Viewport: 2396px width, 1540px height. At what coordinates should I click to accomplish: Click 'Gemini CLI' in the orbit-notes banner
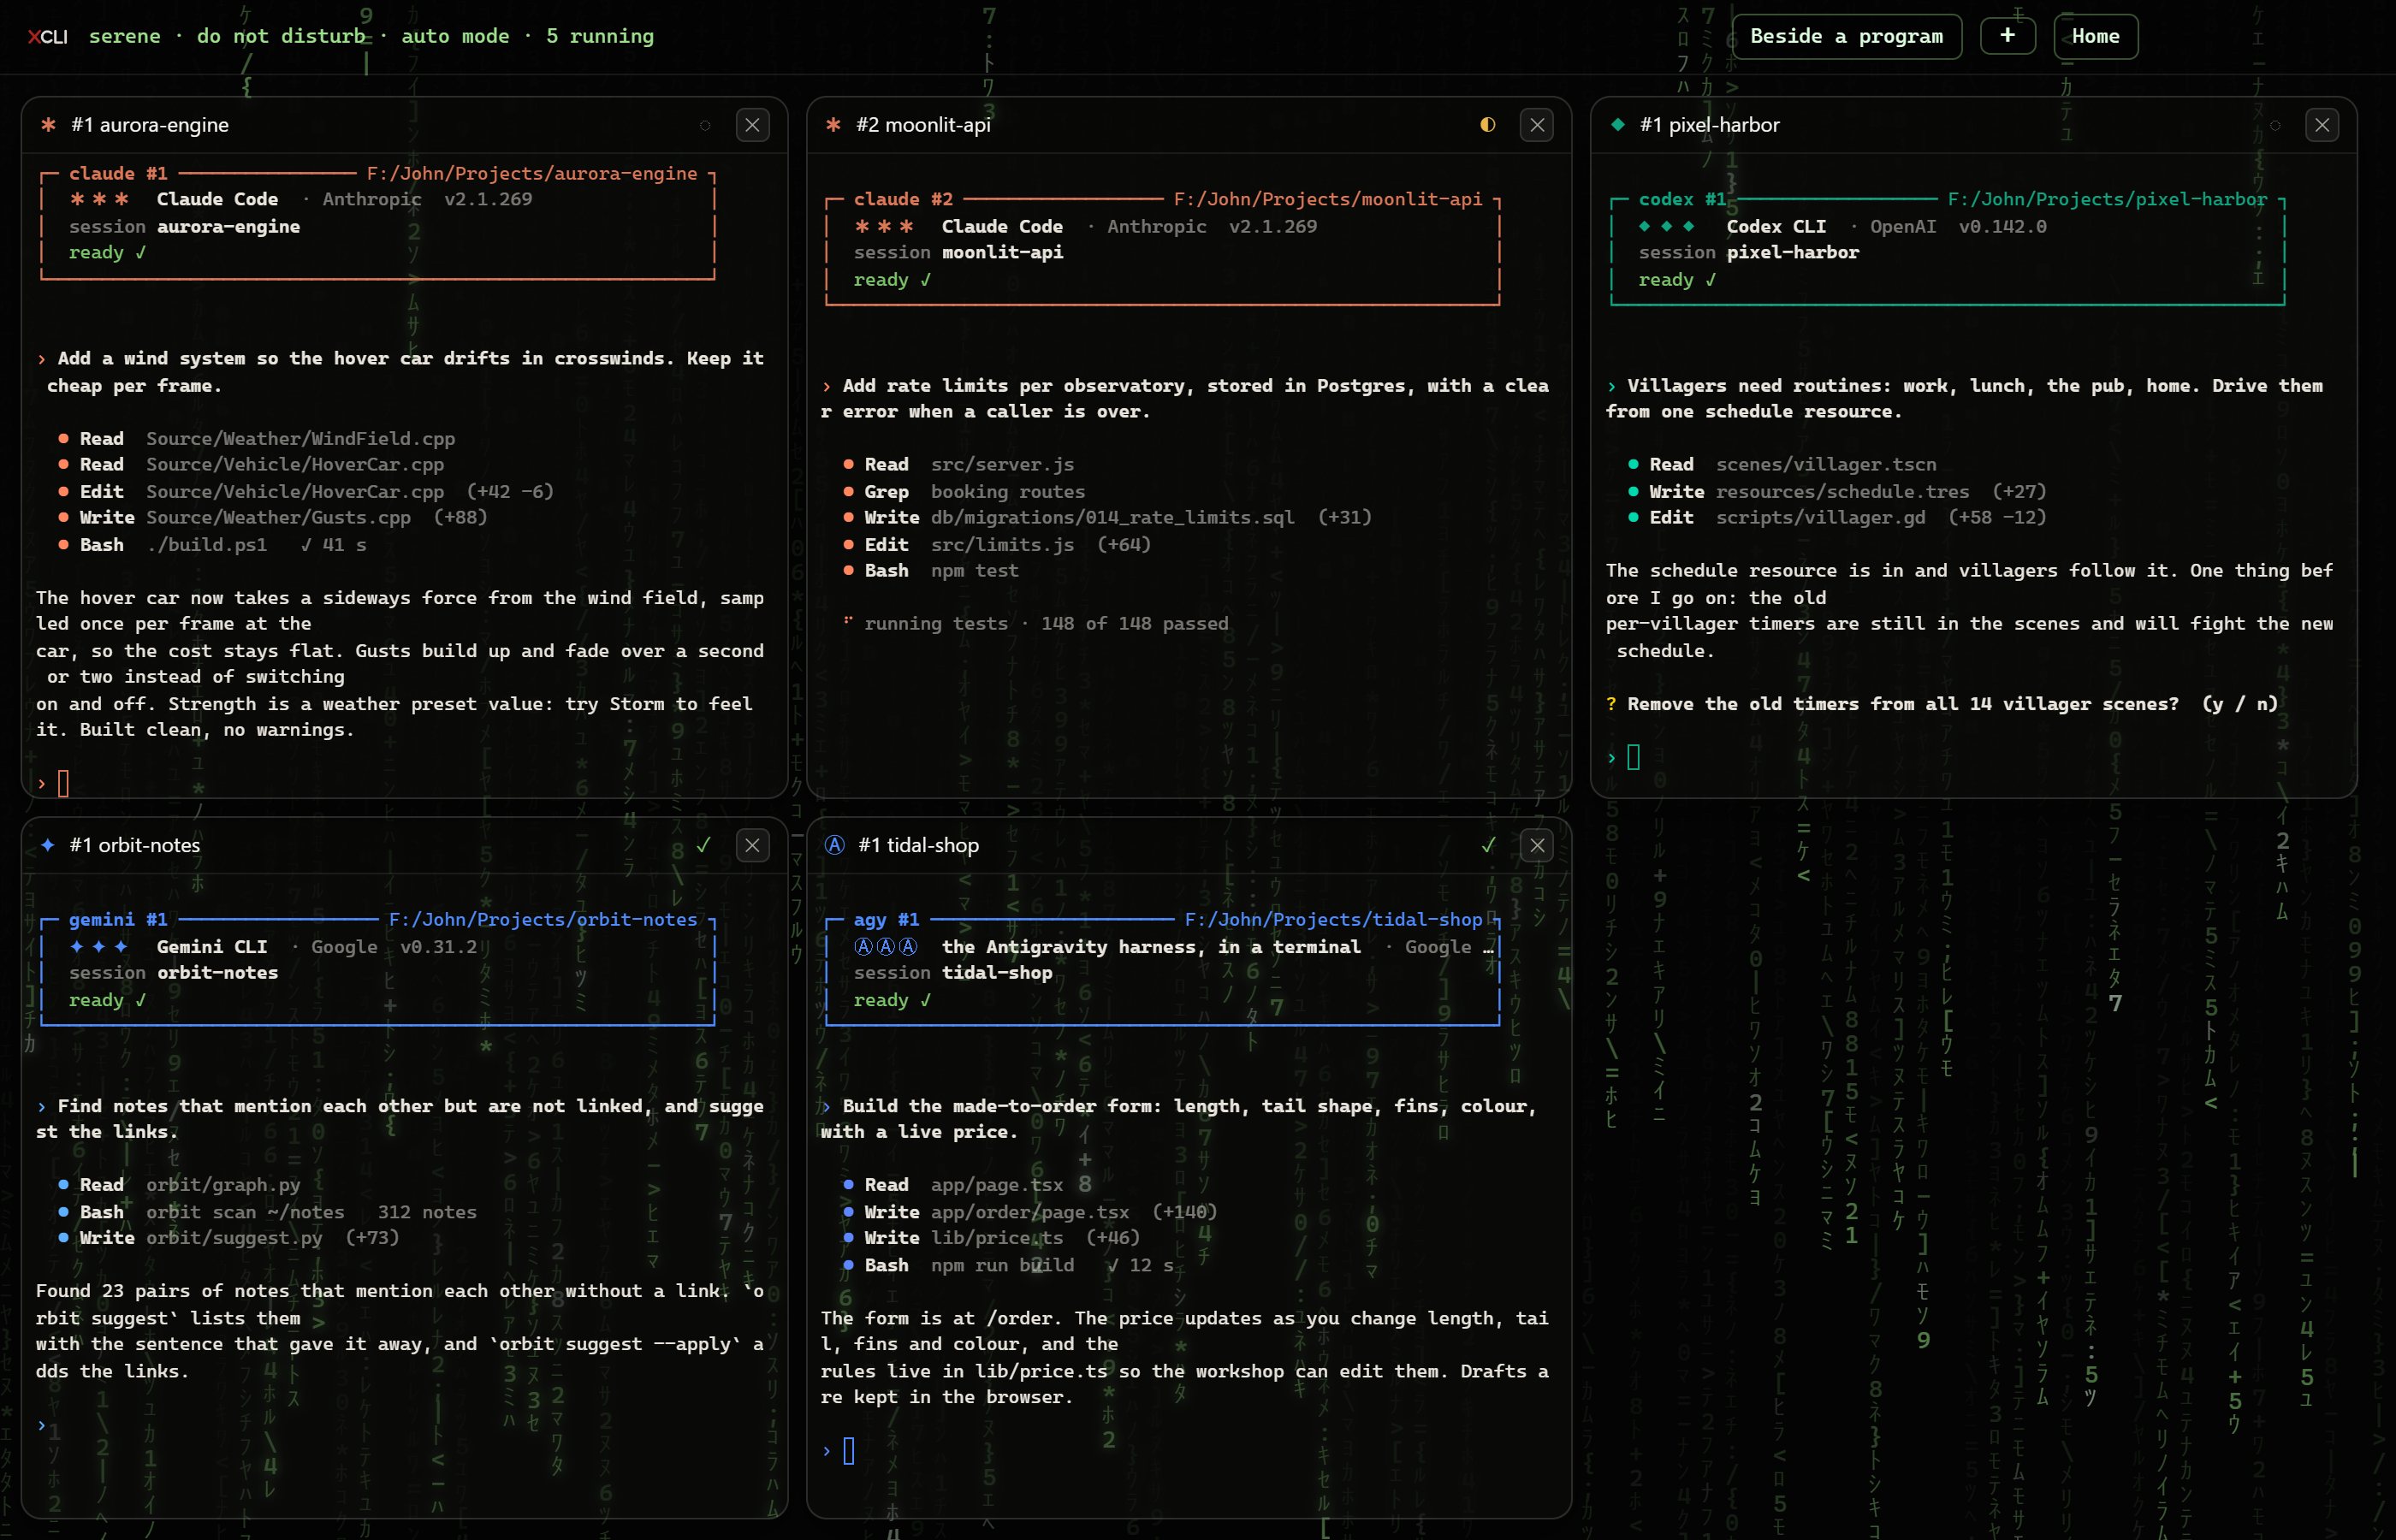(x=212, y=946)
